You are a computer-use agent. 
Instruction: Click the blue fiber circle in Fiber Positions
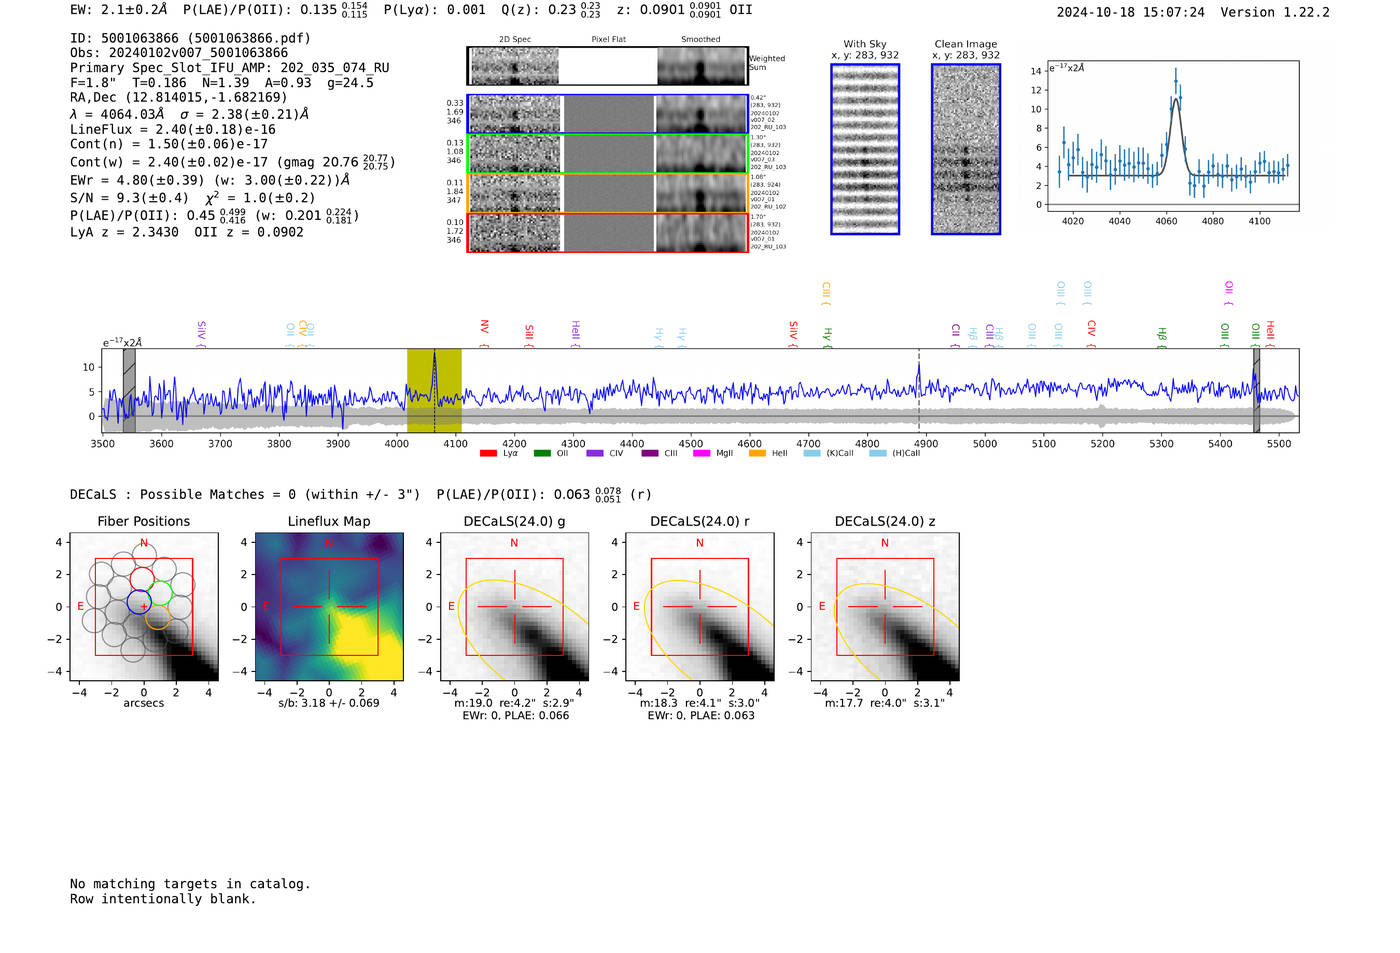(x=139, y=603)
